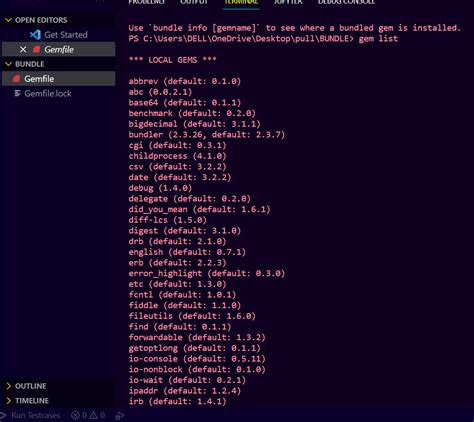Click the 'bundler (2.3.26, default: 2.3.7)' line

click(207, 135)
